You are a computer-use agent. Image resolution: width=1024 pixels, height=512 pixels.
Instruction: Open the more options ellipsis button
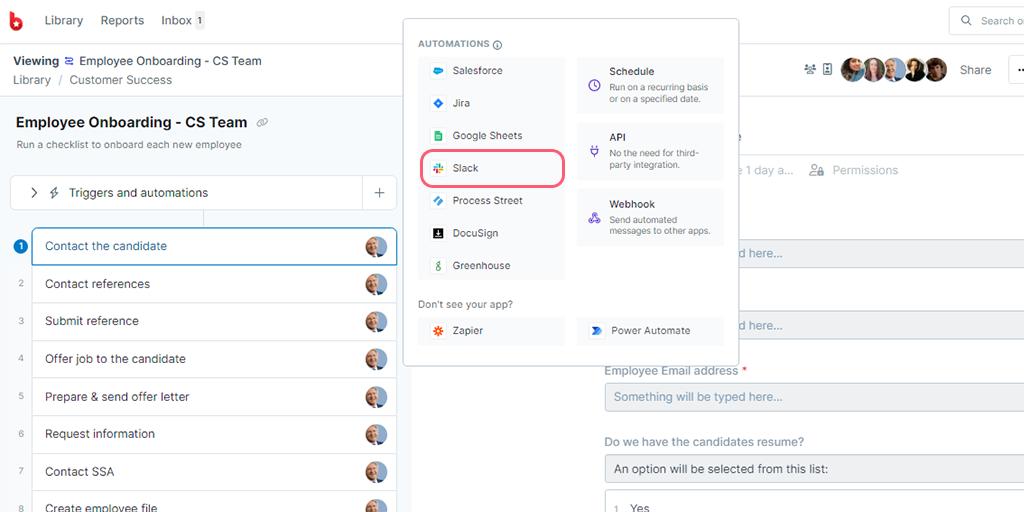1017,70
